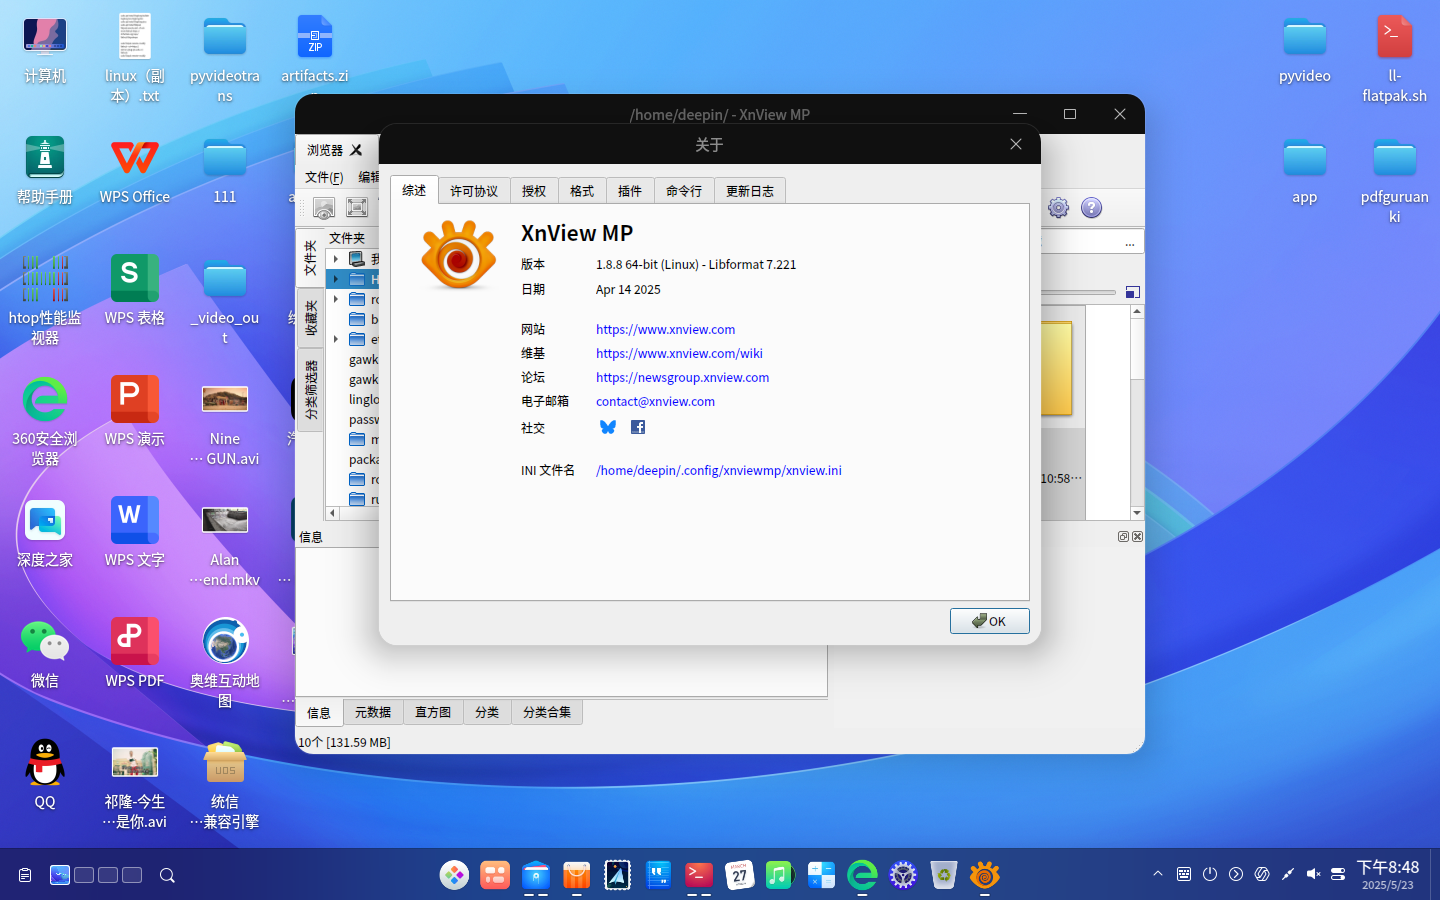This screenshot has height=900, width=1440.
Task: Click the viewer eye-photo toolbar icon
Action: [x=324, y=207]
